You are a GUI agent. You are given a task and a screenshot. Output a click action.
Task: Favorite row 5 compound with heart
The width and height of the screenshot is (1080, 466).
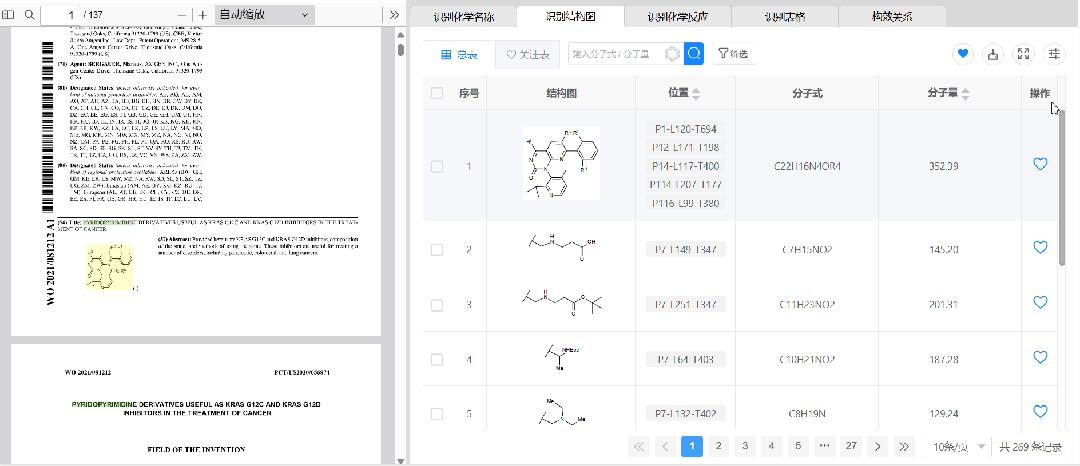pyautogui.click(x=1040, y=412)
